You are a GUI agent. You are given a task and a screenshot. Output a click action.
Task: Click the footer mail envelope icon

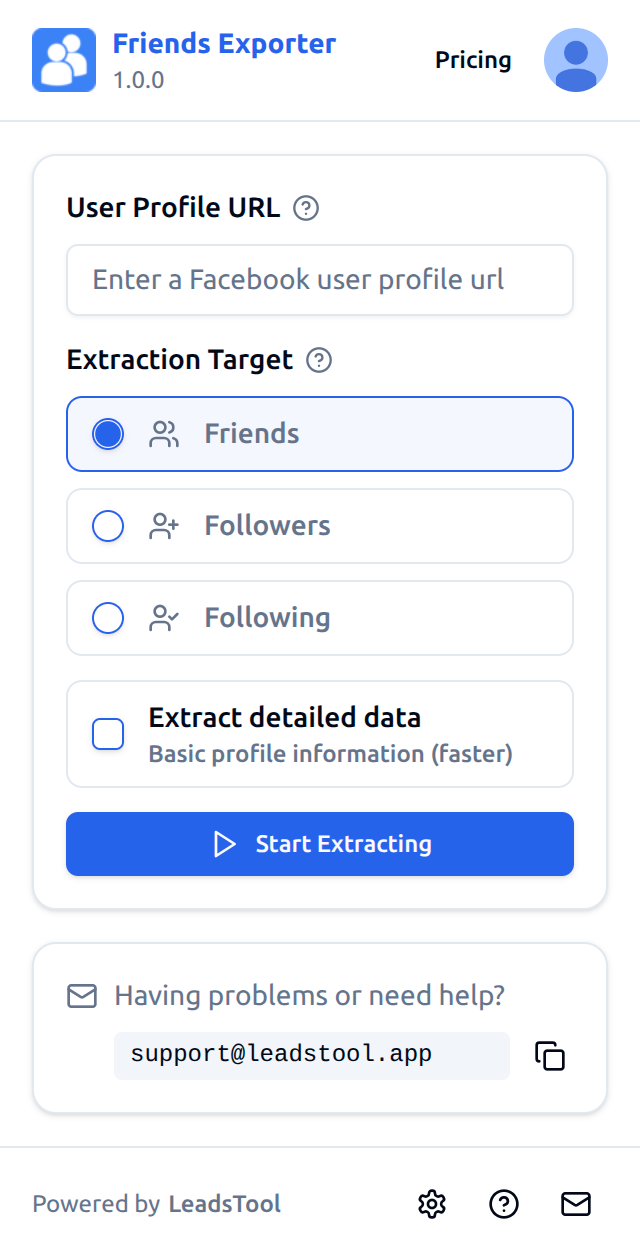coord(576,1204)
